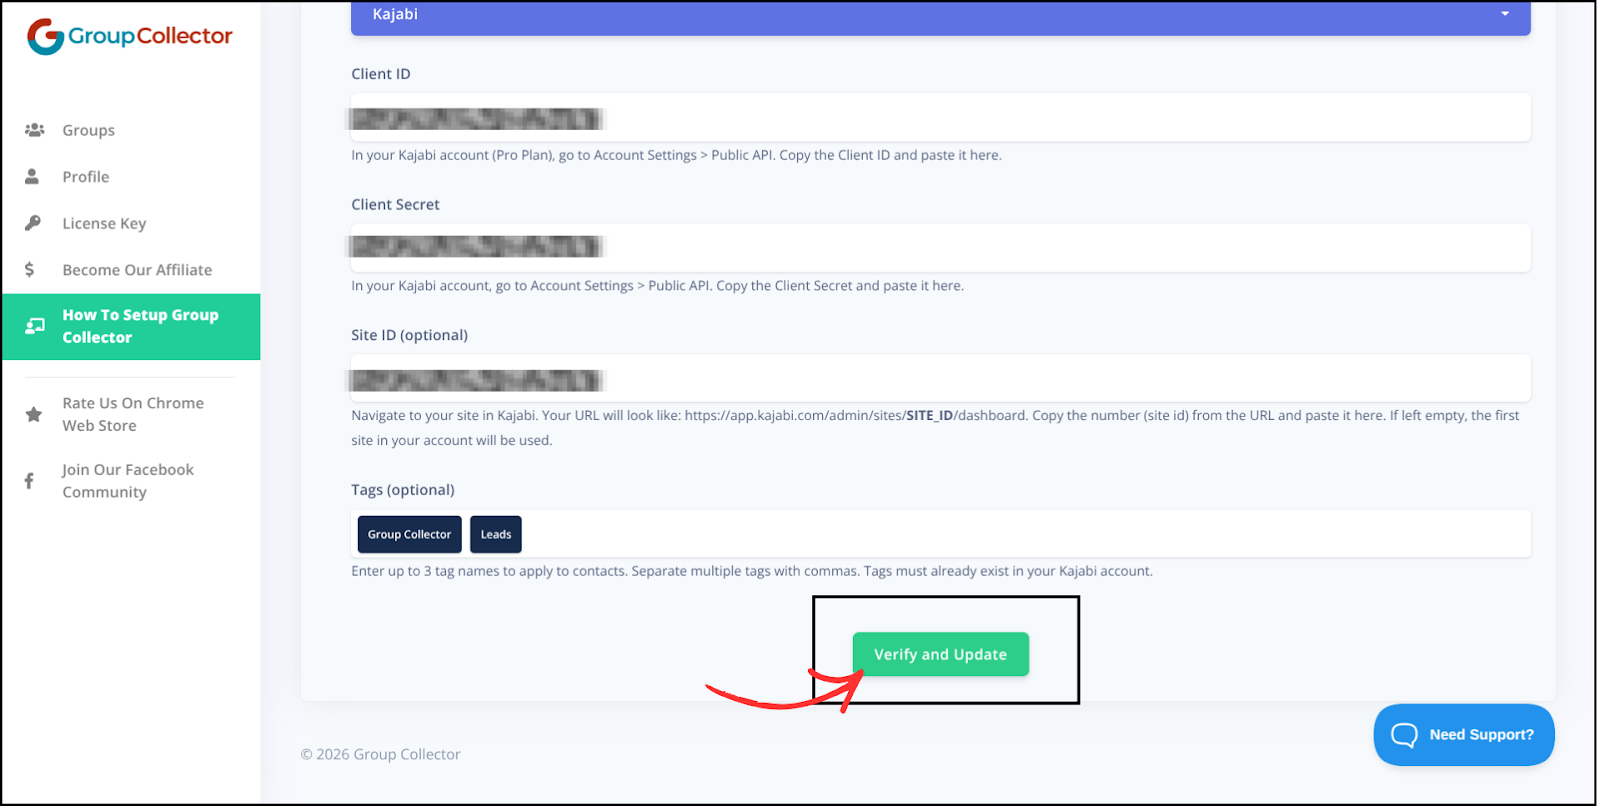Image resolution: width=1600 pixels, height=806 pixels.
Task: Click the Facebook icon in sidebar
Action: (29, 481)
